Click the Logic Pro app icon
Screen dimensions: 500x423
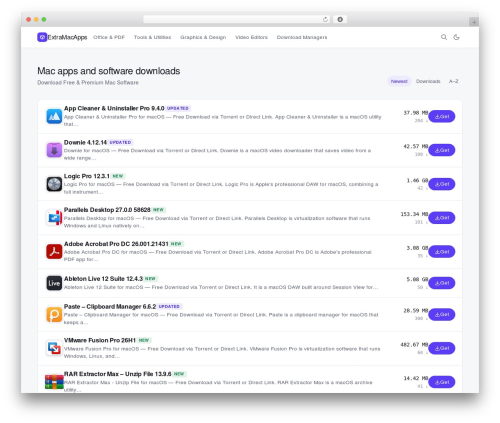coord(54,184)
